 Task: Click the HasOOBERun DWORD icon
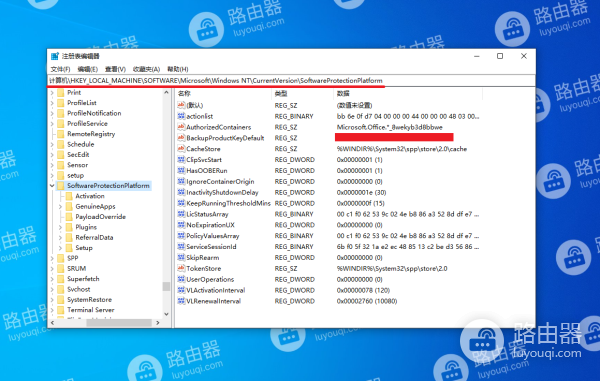pos(181,171)
